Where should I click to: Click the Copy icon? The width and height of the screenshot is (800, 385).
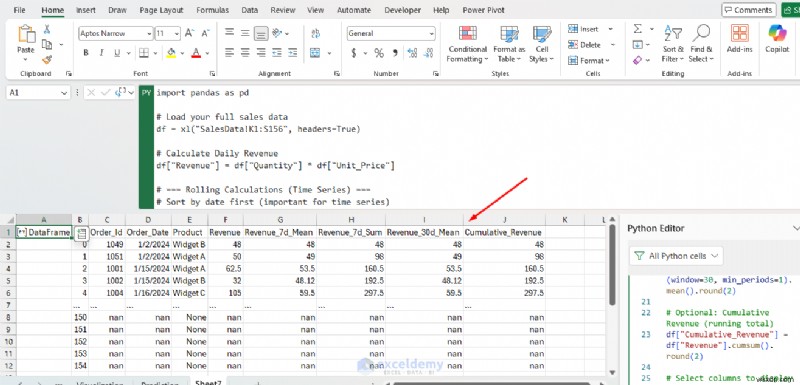(47, 44)
